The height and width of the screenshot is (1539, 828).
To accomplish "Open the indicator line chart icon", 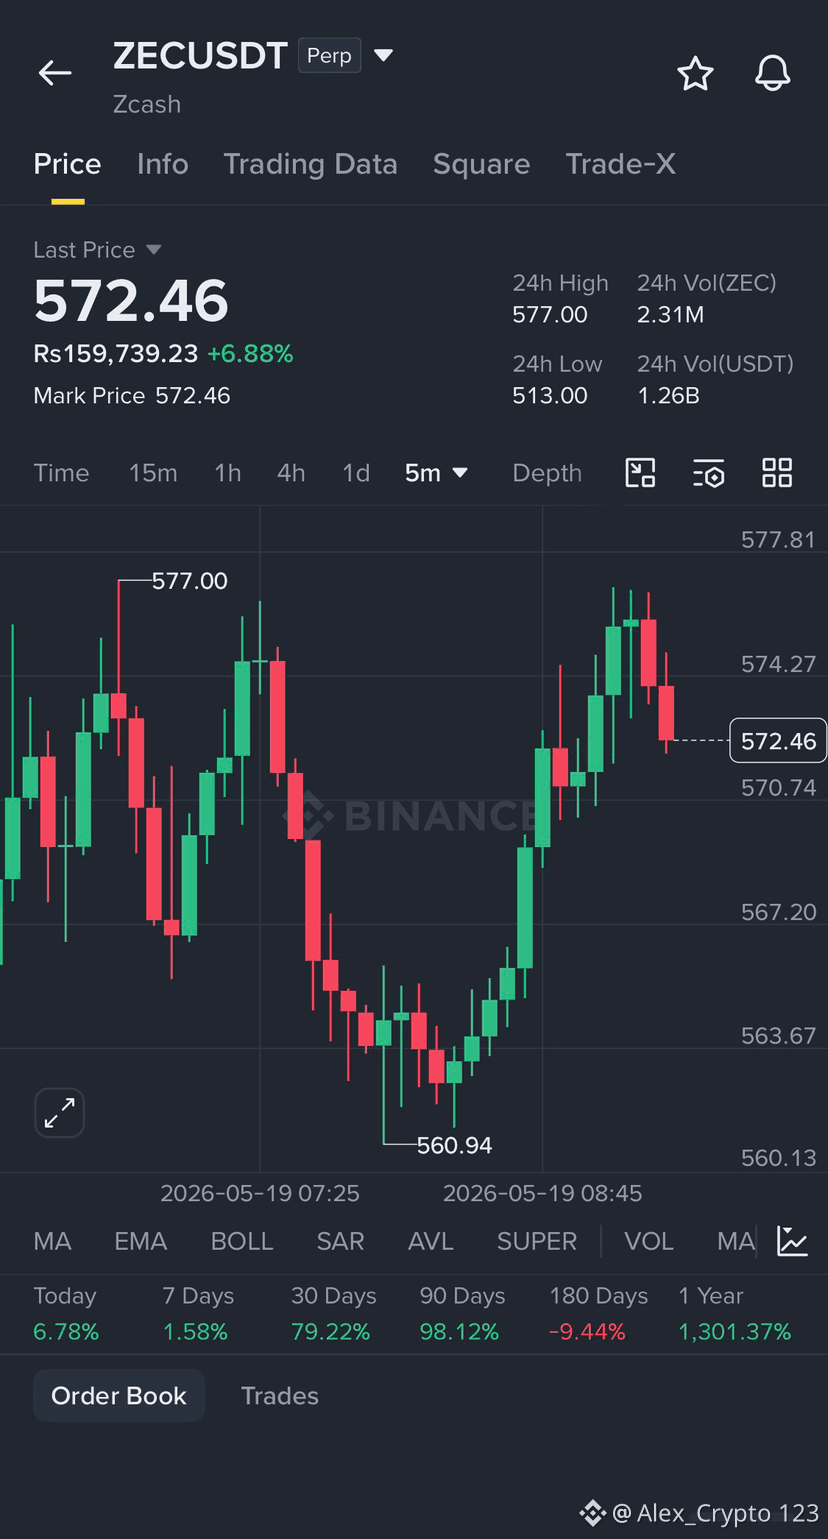I will pyautogui.click(x=793, y=1241).
